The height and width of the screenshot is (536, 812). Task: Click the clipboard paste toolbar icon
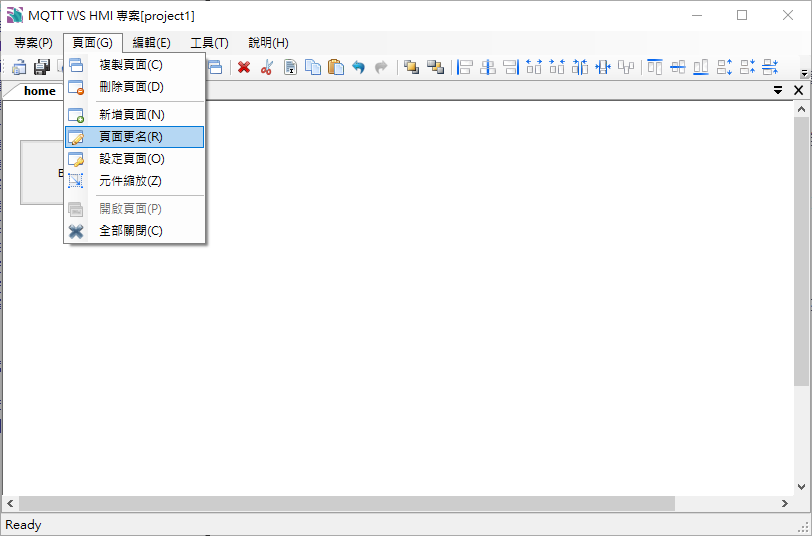coord(336,67)
